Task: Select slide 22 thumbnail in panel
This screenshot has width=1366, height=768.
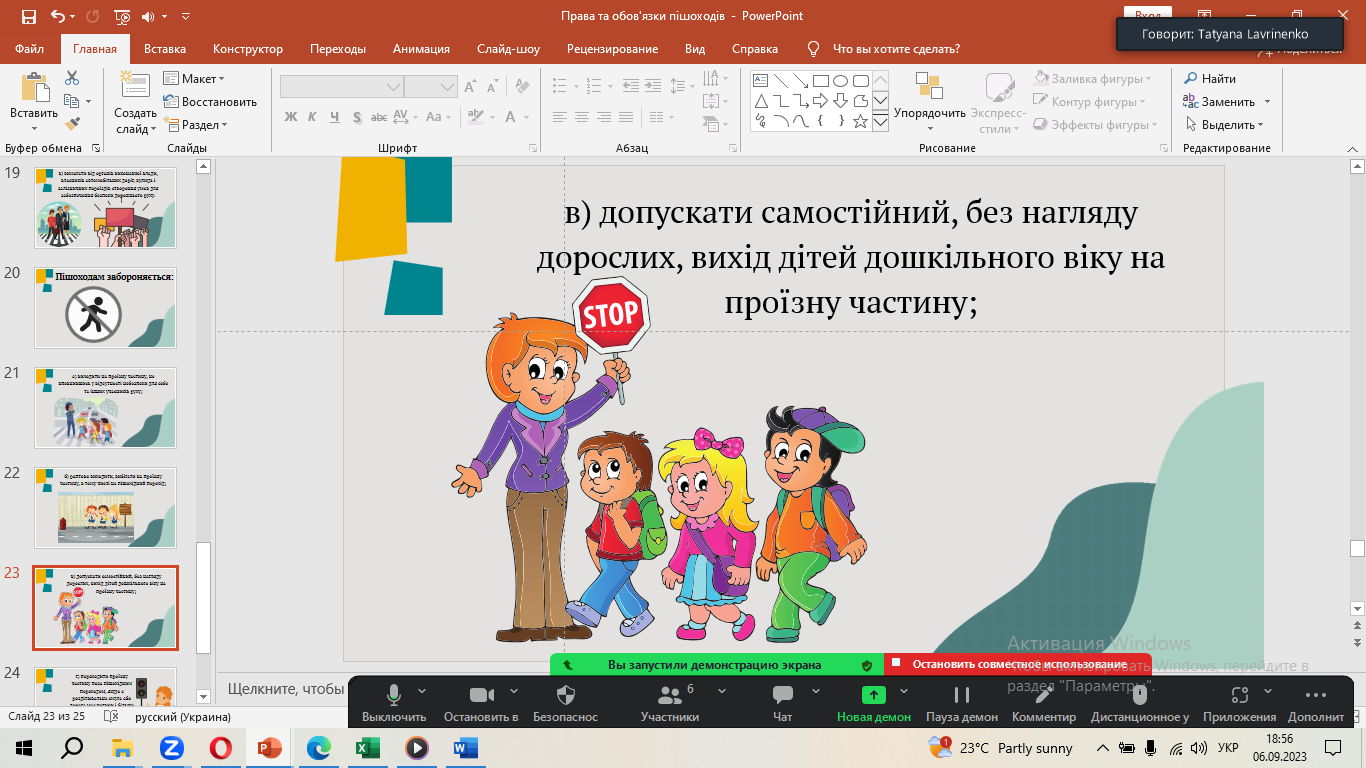Action: coord(105,508)
